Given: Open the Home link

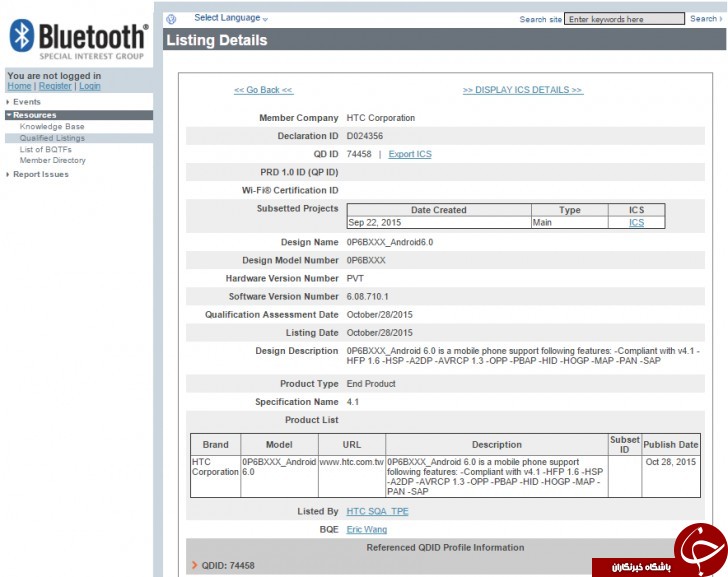Looking at the screenshot, I should tap(19, 86).
